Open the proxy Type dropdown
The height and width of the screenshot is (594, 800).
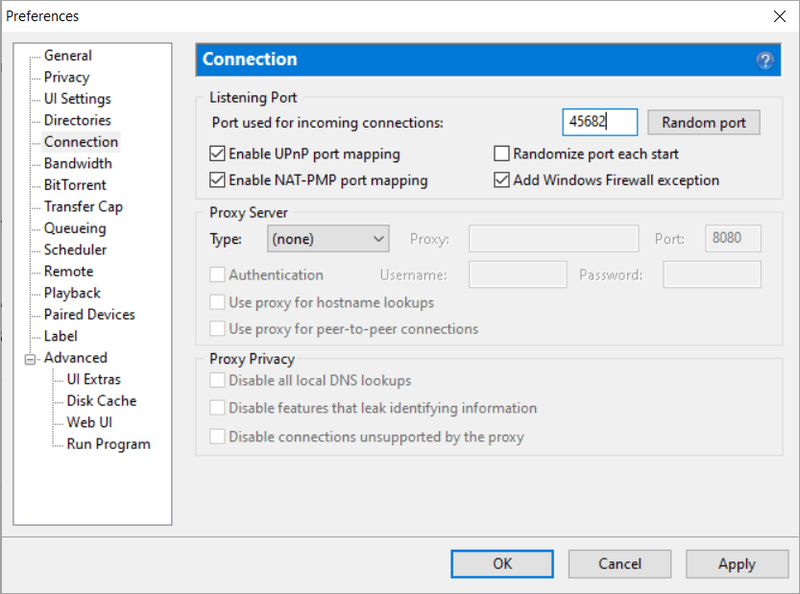(x=328, y=239)
